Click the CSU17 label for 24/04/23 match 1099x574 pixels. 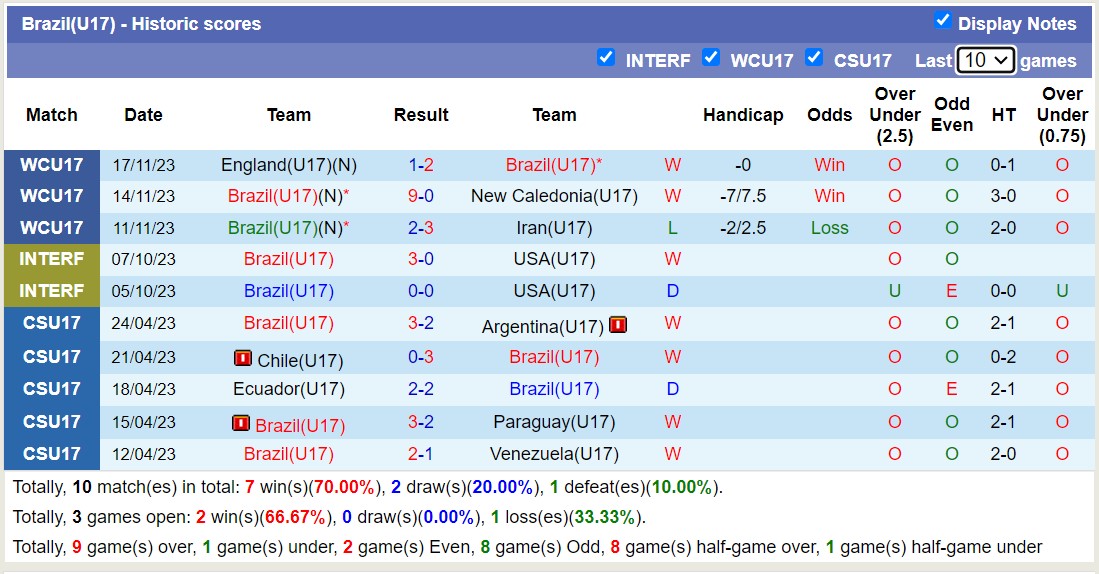(52, 323)
